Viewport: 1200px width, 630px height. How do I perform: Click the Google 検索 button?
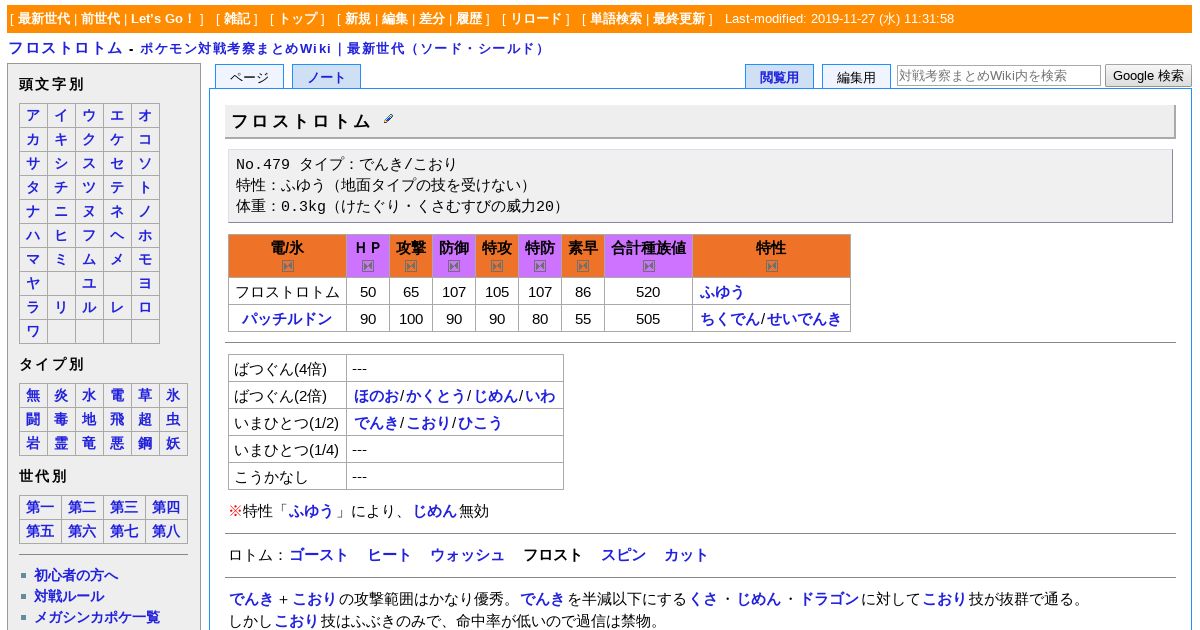click(1148, 76)
